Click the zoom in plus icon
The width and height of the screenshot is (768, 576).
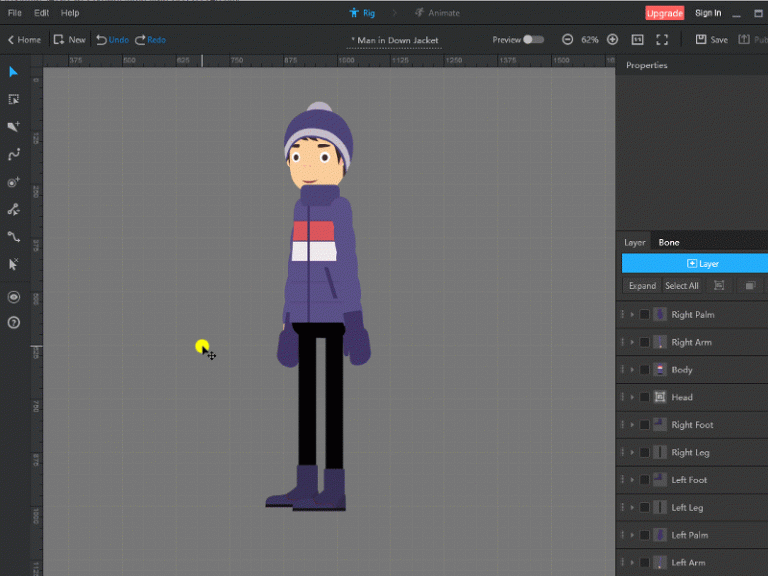pos(613,40)
